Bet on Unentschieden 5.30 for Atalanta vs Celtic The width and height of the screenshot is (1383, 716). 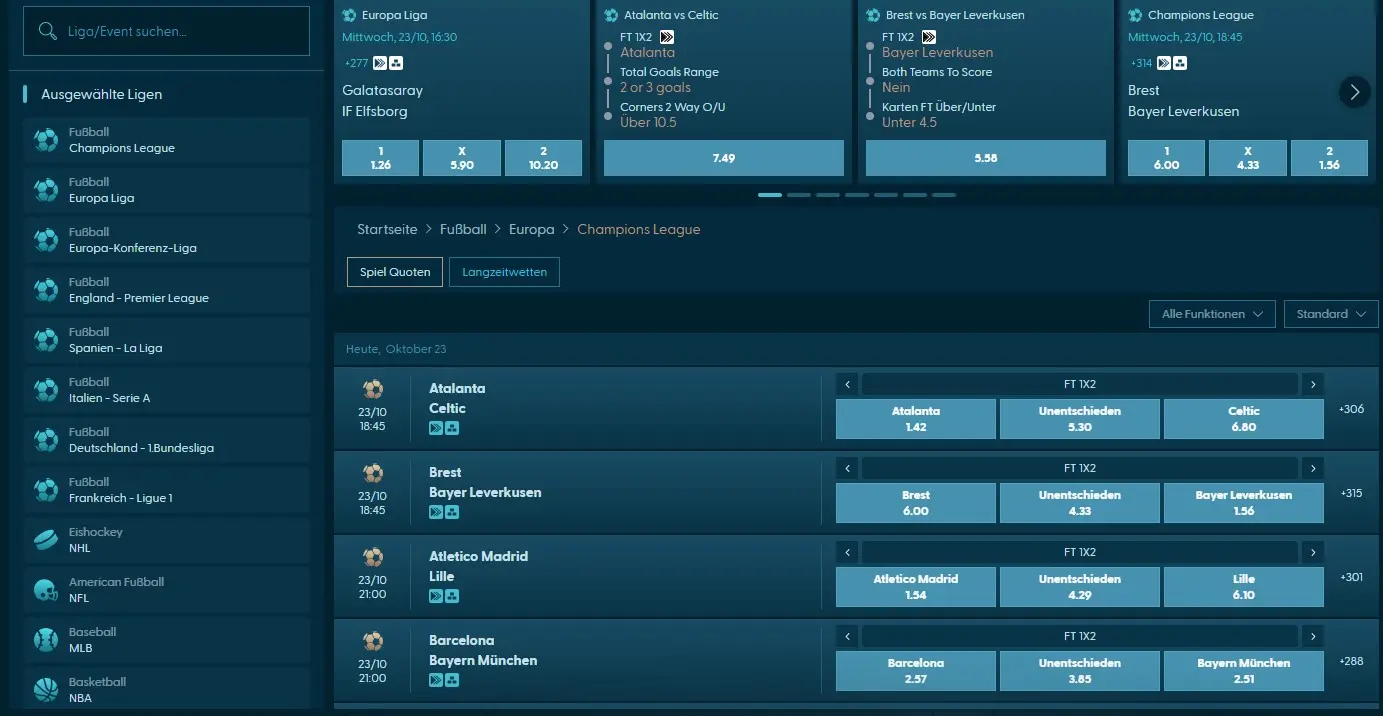click(1080, 419)
